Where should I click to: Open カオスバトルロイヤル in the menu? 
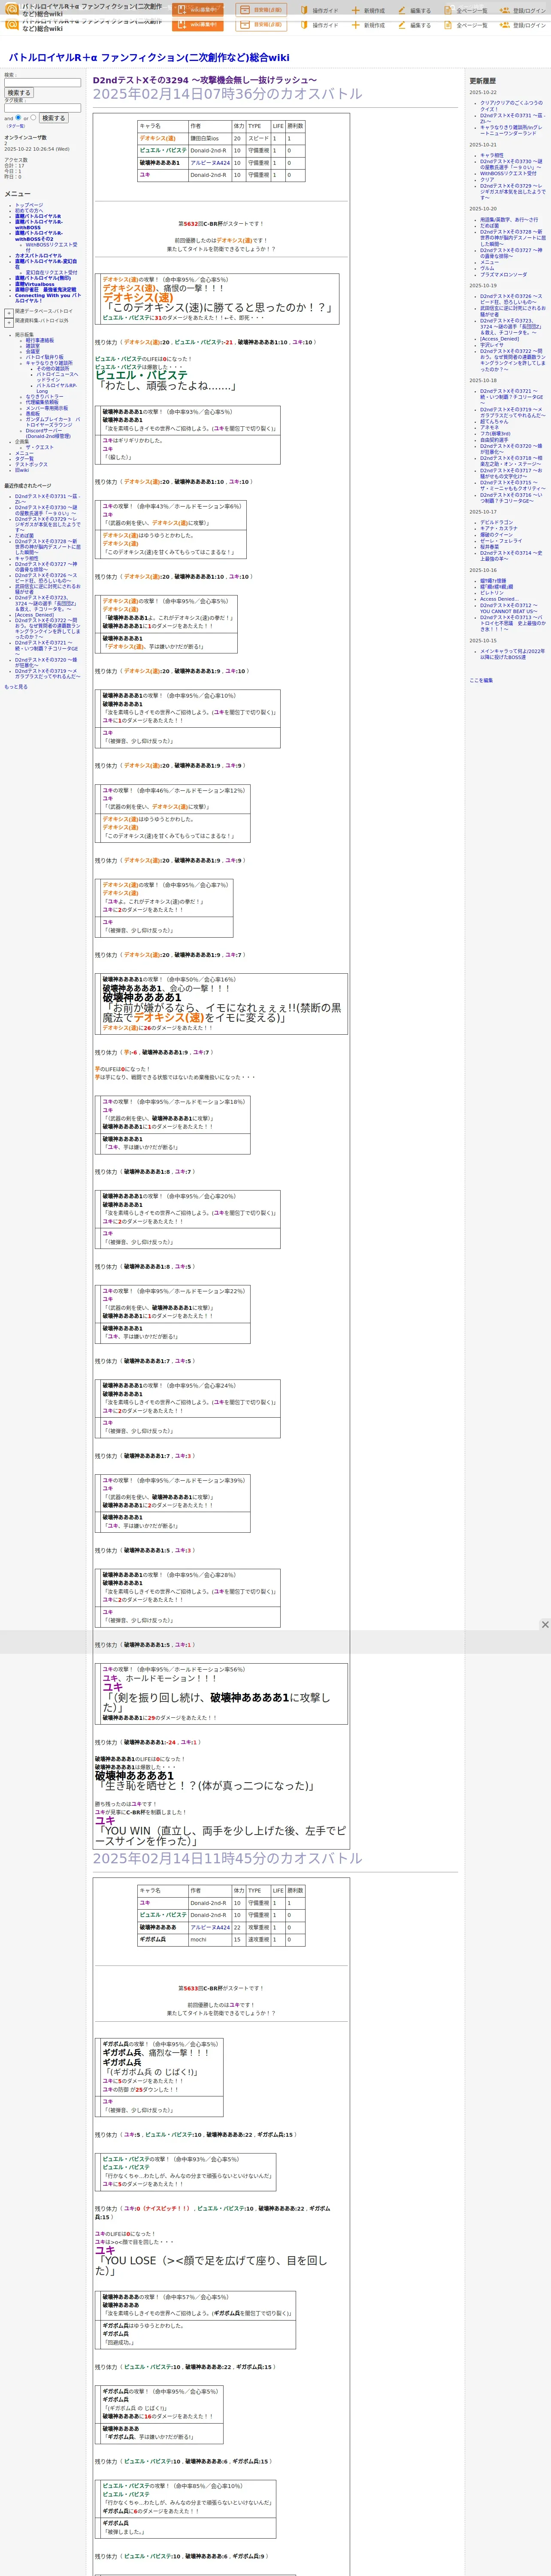(x=38, y=255)
